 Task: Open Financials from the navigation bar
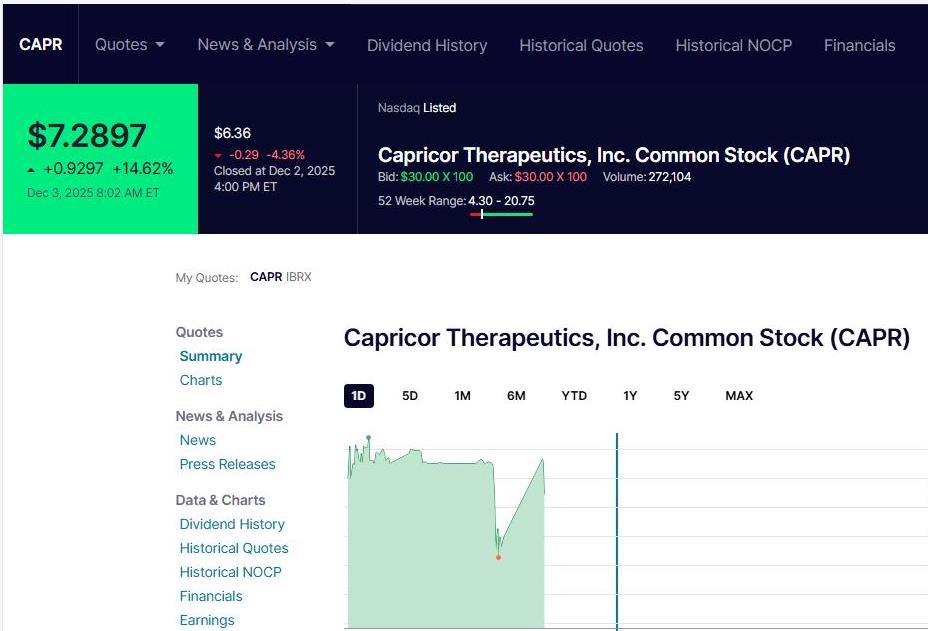point(859,45)
